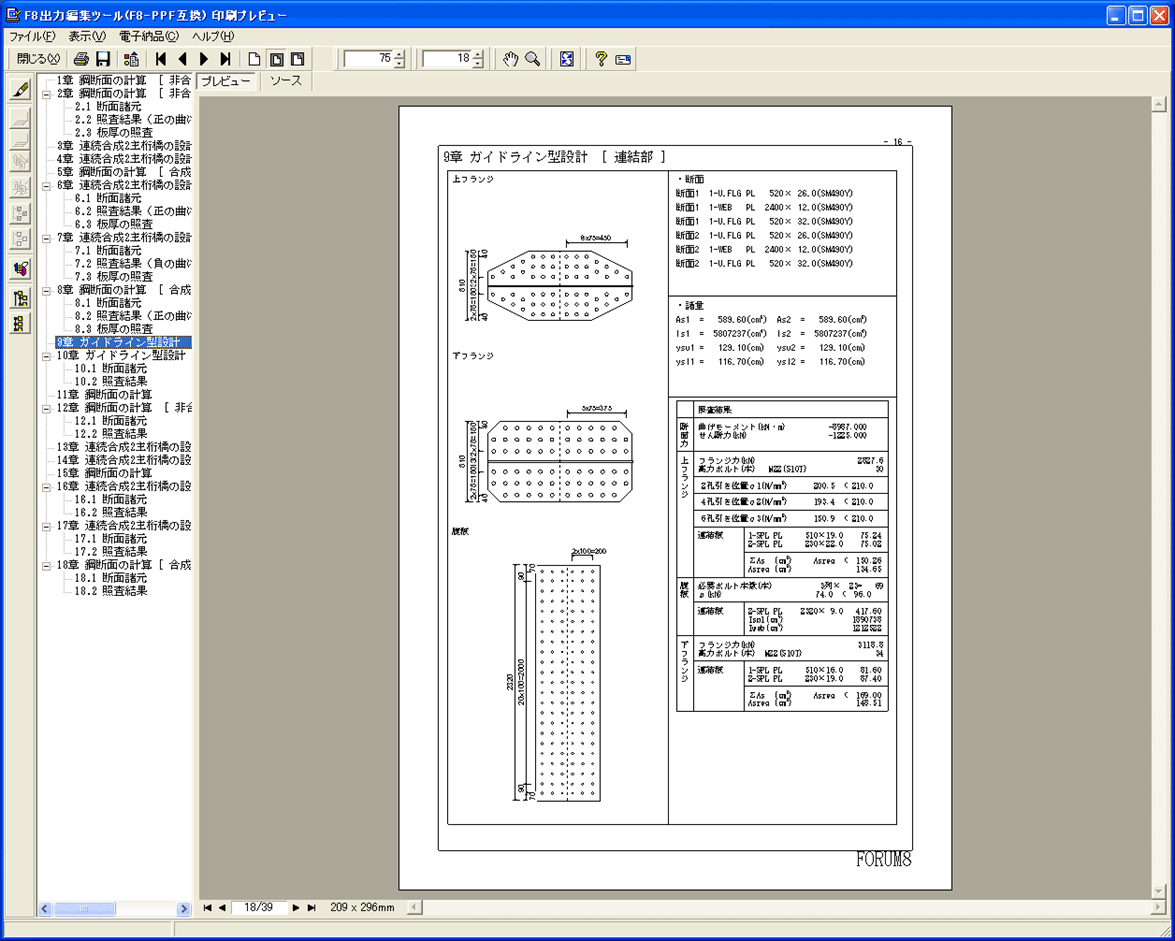Open the output settings icon beside save
1175x941 pixels.
pyautogui.click(x=131, y=59)
